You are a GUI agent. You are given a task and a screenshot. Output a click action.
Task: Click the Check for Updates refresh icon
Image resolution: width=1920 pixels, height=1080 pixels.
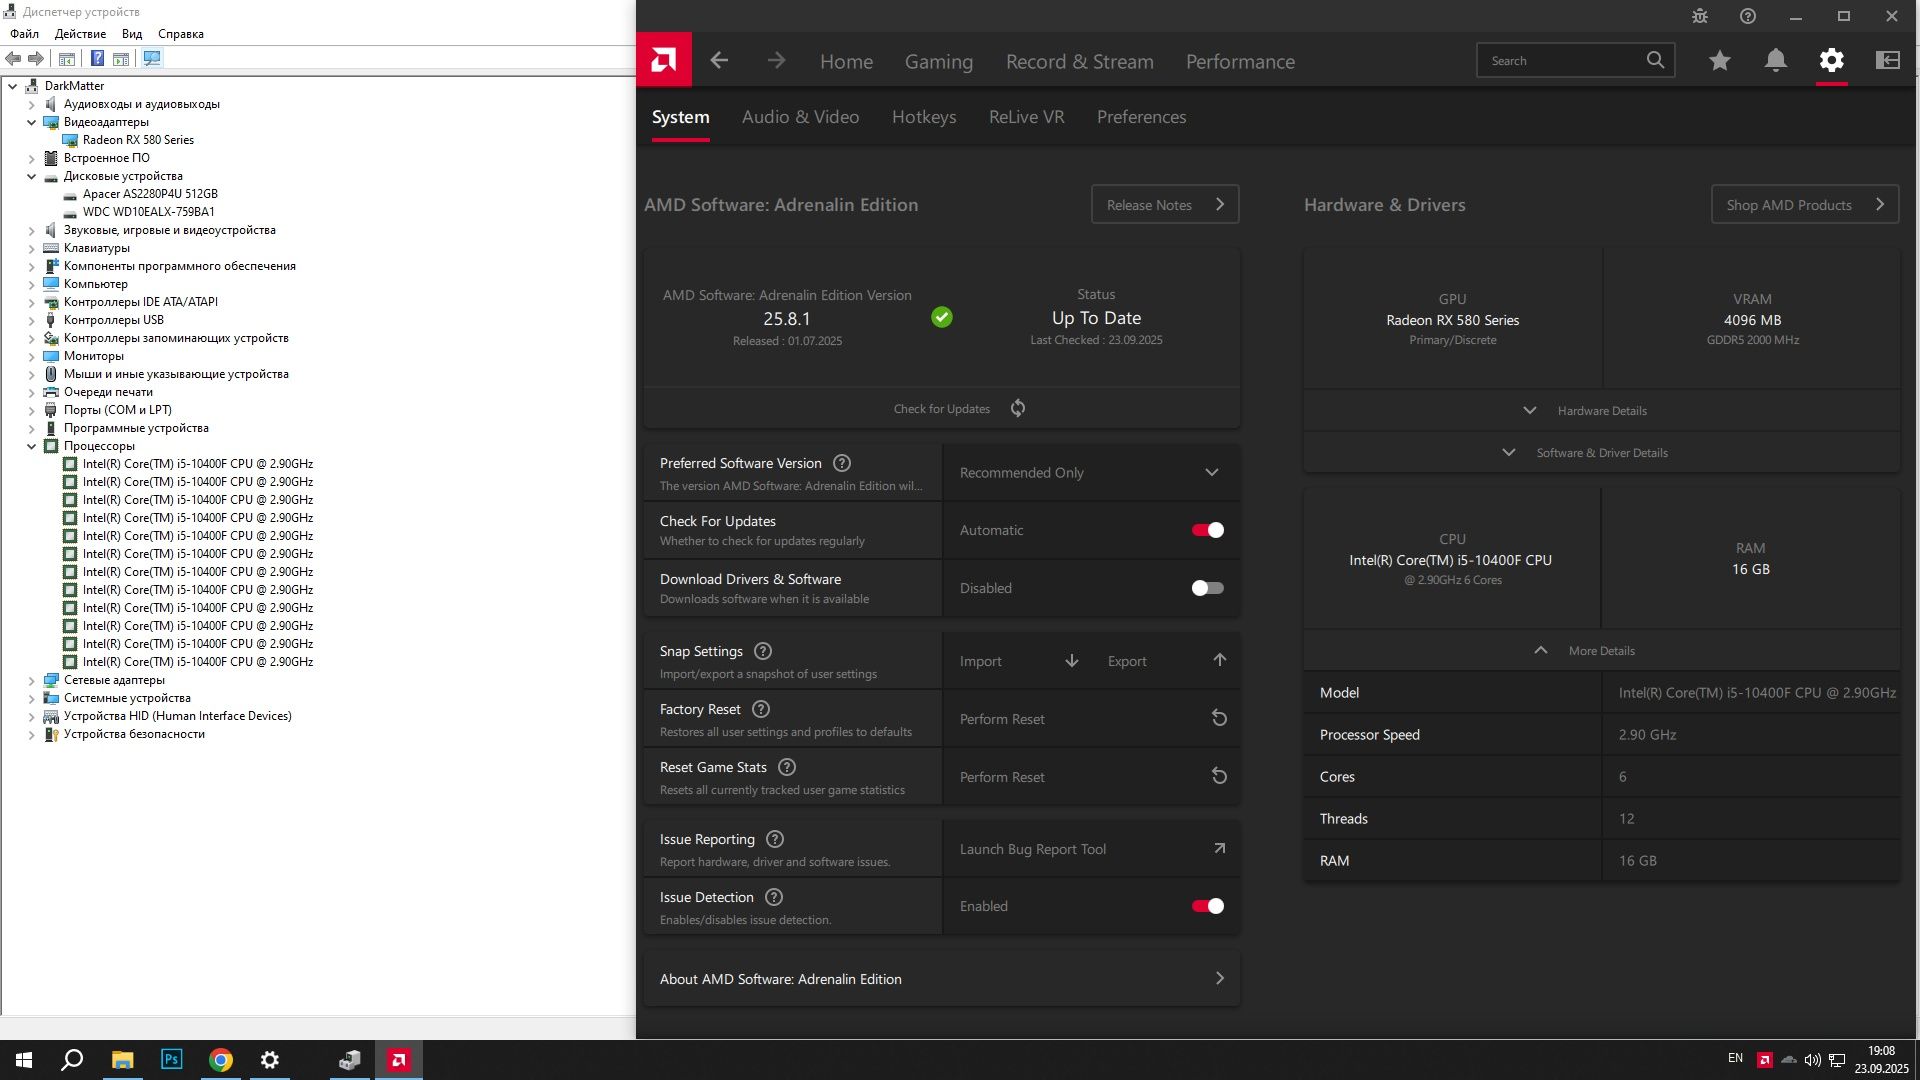tap(1018, 408)
